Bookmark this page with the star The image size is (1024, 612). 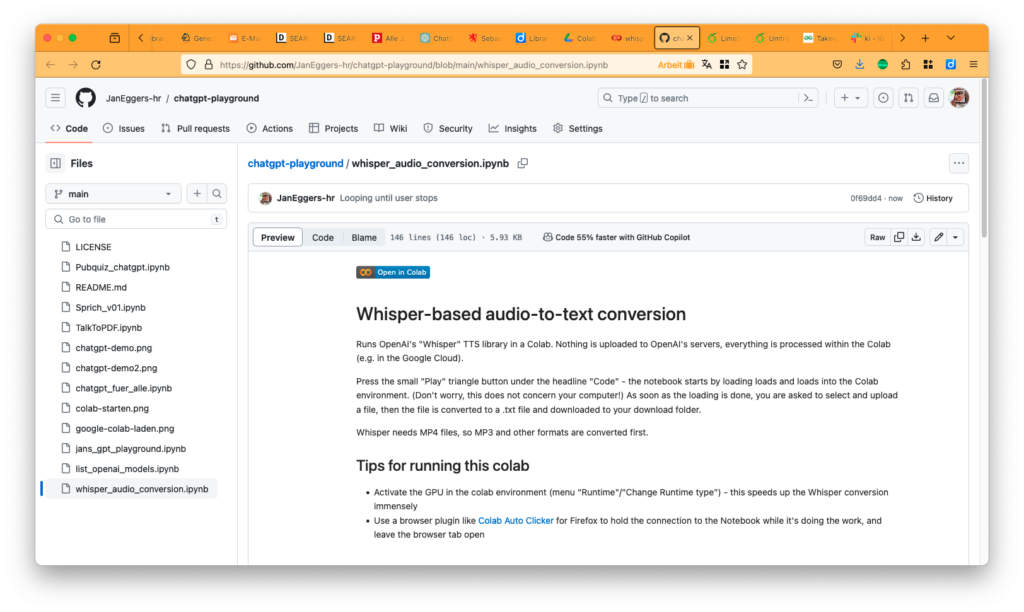click(742, 65)
